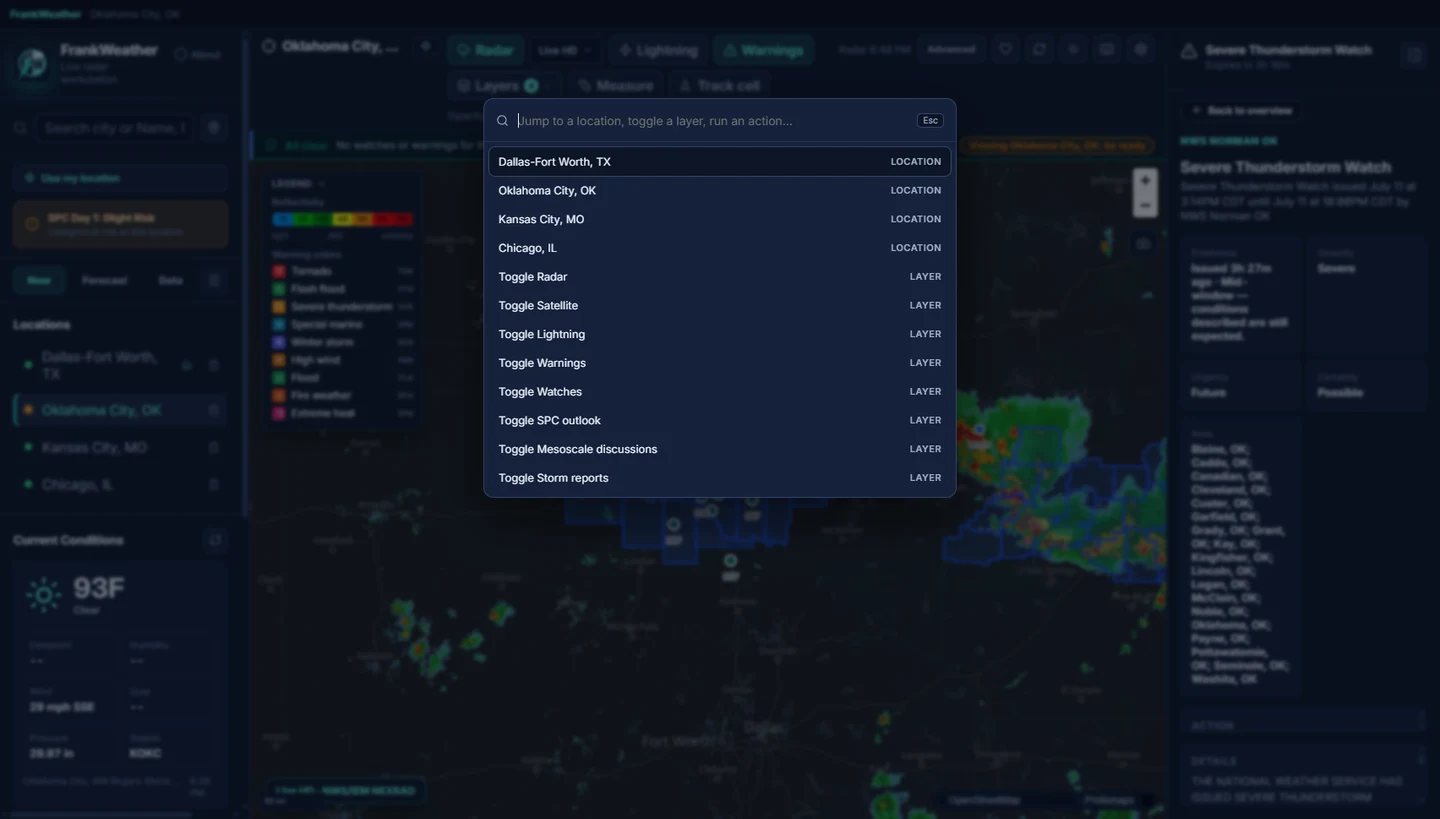
Task: Click the Warnings toolbar button
Action: pos(763,50)
